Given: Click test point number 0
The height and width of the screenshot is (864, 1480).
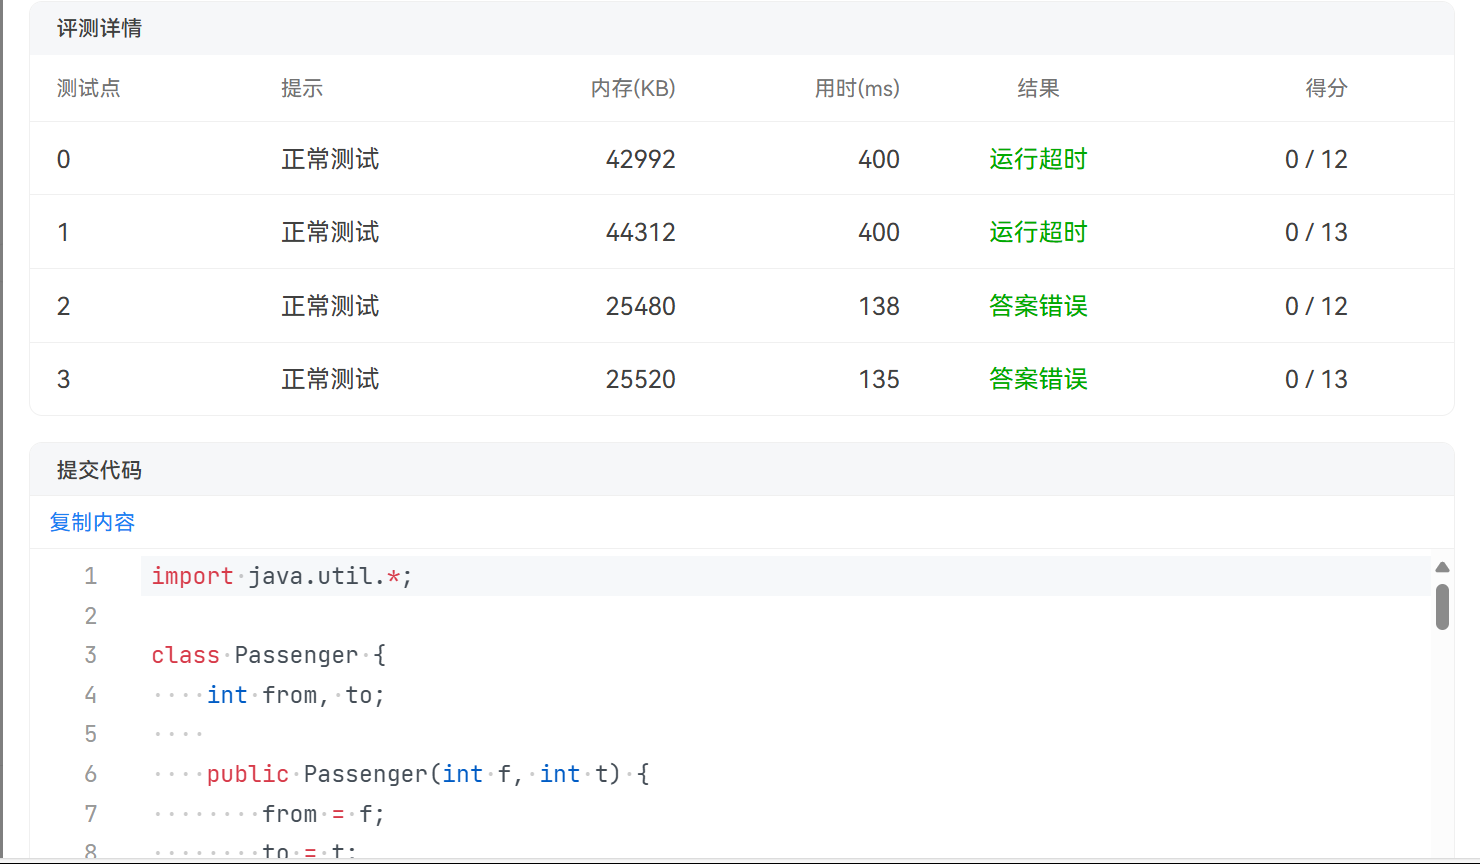Looking at the screenshot, I should pyautogui.click(x=63, y=159).
